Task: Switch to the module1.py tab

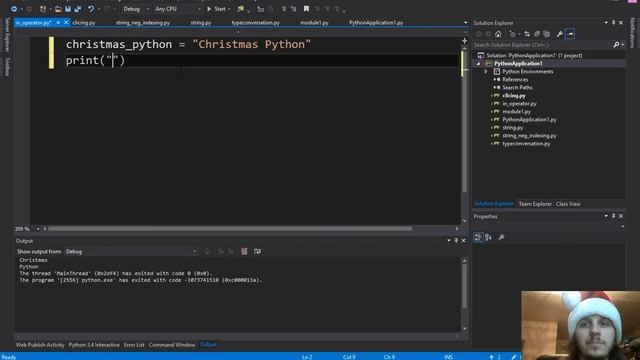Action: (314, 23)
